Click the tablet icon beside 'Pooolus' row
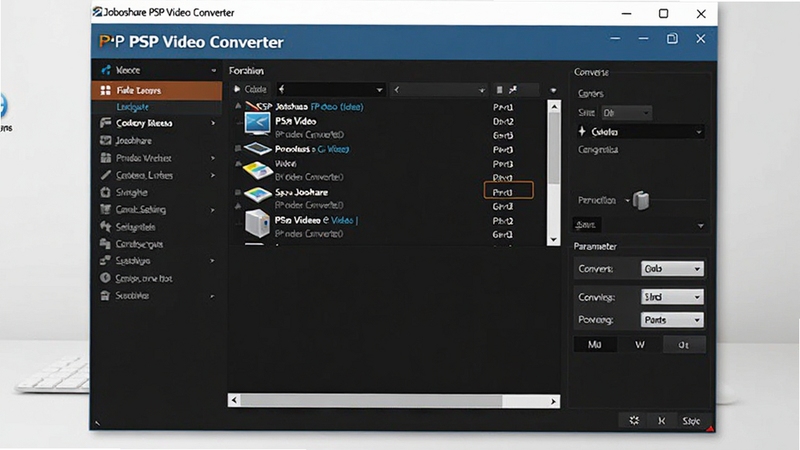Screen dimensions: 800x450 [258, 149]
